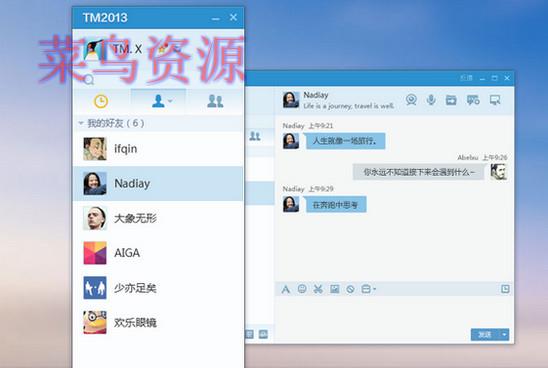Image resolution: width=548 pixels, height=368 pixels.
Task: Start a video call with Nadiay
Action: tap(411, 100)
